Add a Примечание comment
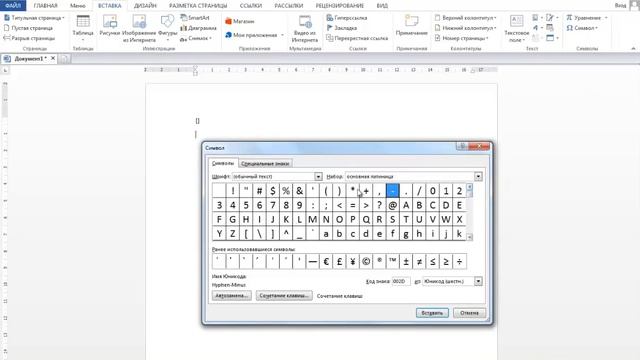The width and height of the screenshot is (640, 360). [x=411, y=25]
